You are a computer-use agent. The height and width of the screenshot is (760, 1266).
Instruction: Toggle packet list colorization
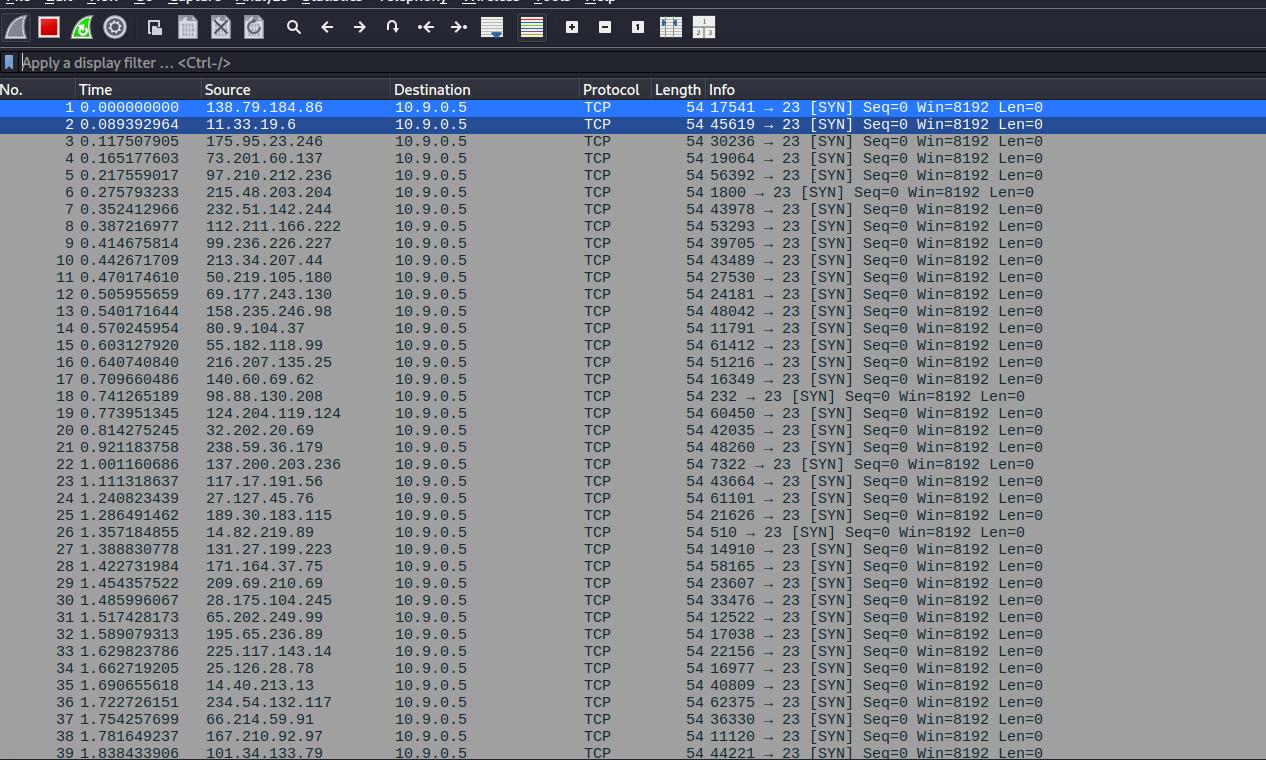(532, 27)
